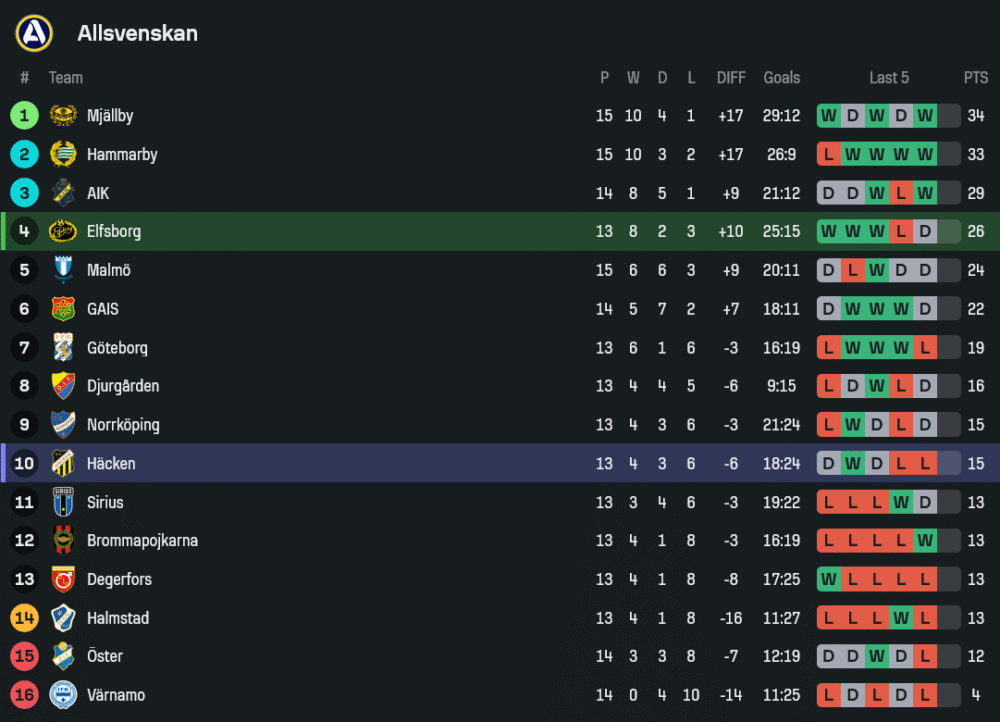Click the AIK team crest
1000x722 pixels.
point(63,193)
